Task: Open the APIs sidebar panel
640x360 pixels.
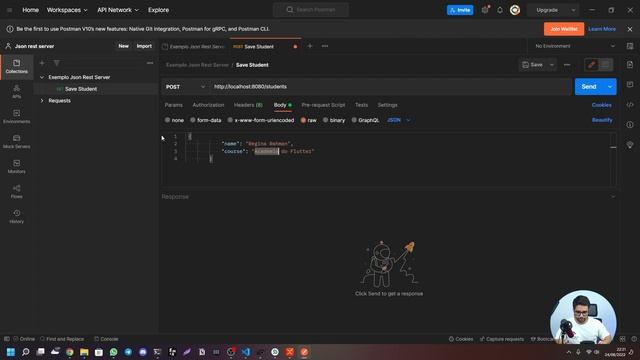Action: 16,91
